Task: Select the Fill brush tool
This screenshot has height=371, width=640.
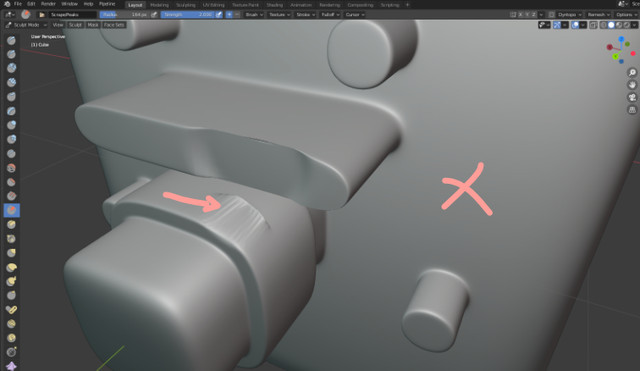Action: coord(11,196)
